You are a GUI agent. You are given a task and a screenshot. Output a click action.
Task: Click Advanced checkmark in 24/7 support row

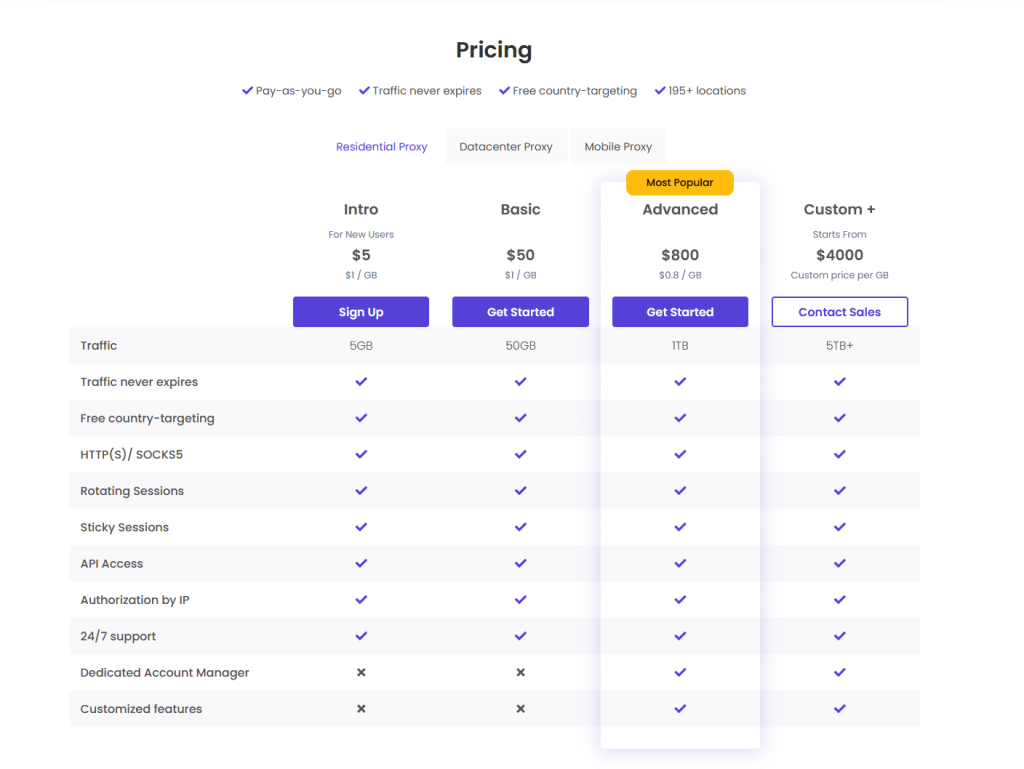tap(680, 636)
